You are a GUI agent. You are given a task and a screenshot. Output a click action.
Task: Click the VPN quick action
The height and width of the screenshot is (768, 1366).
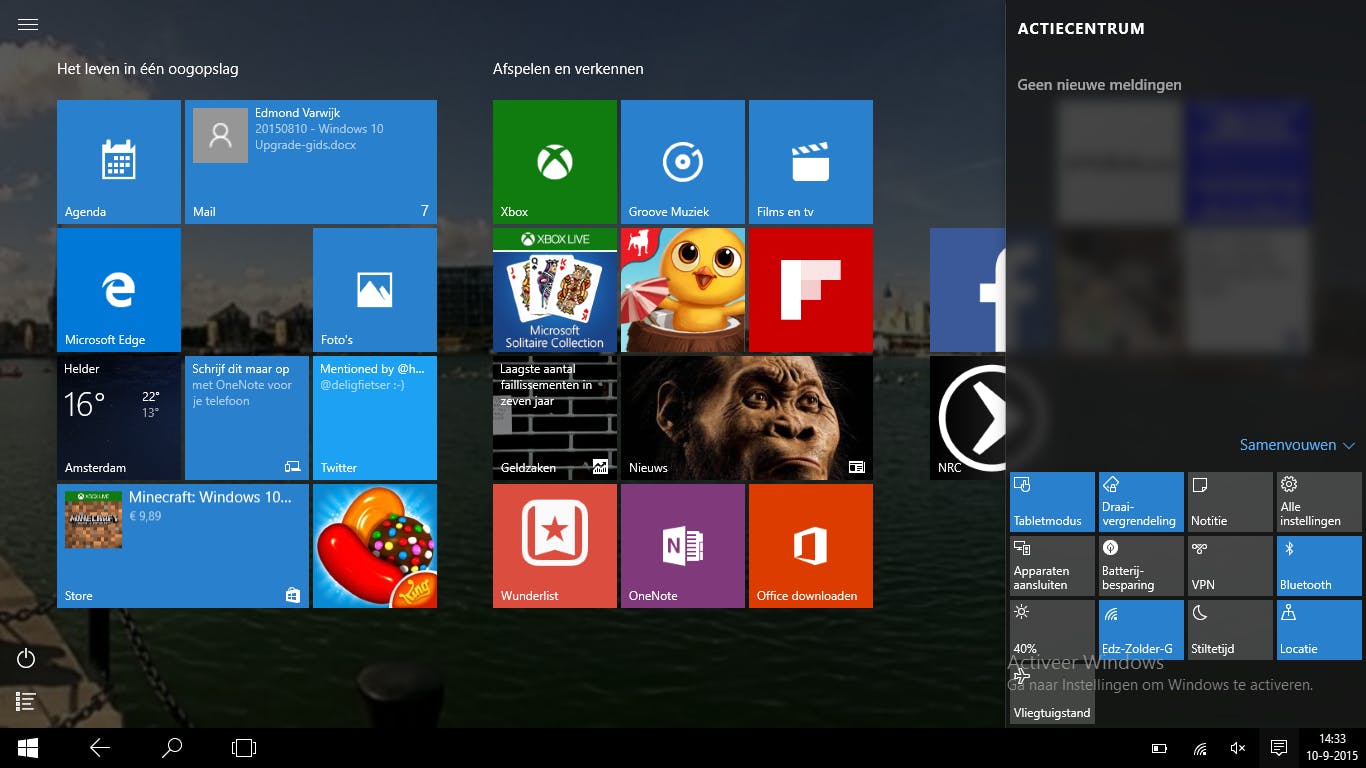[1230, 566]
